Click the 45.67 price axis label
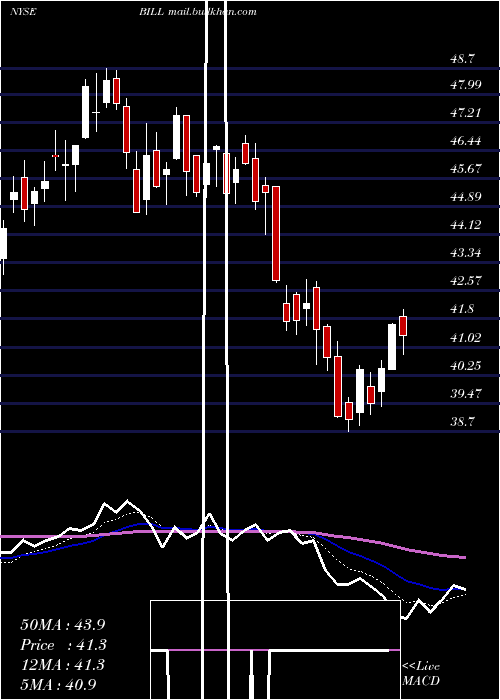 click(x=466, y=169)
